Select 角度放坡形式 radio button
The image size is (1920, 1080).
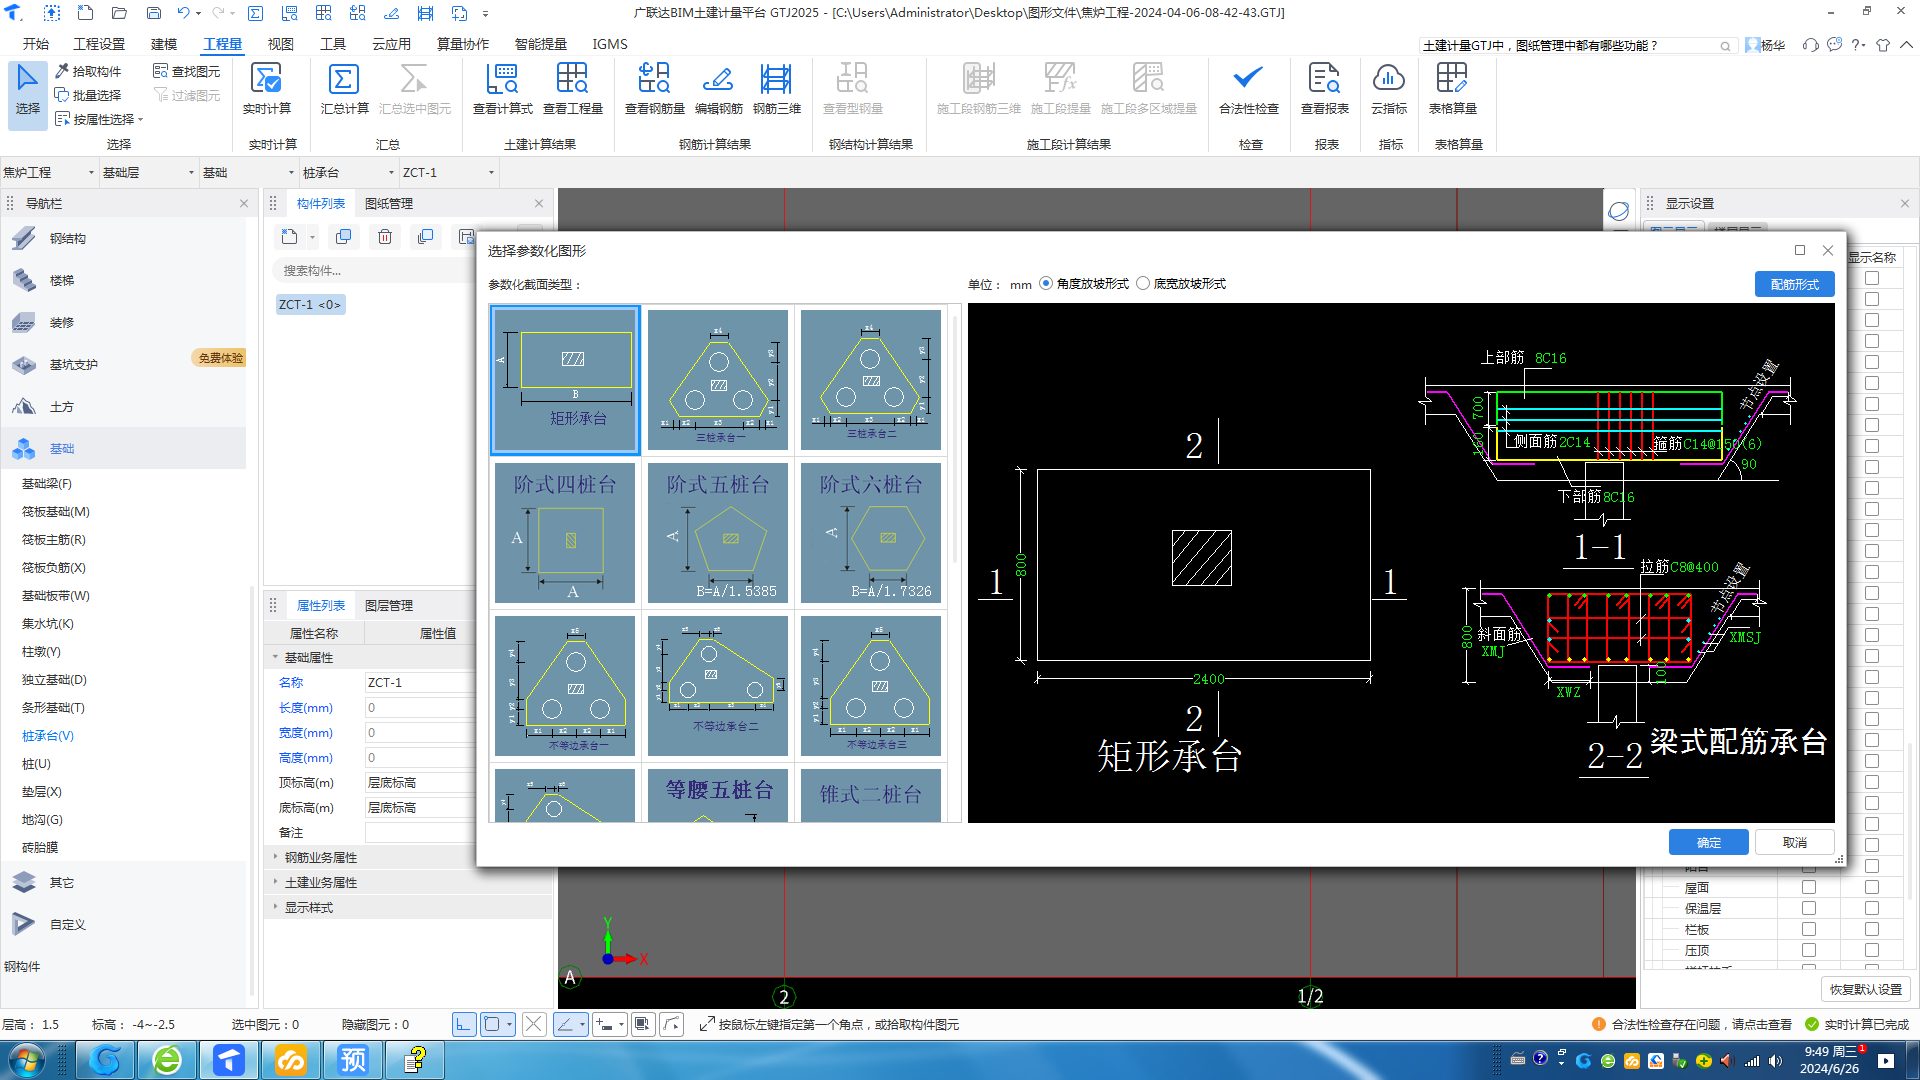(x=1046, y=283)
